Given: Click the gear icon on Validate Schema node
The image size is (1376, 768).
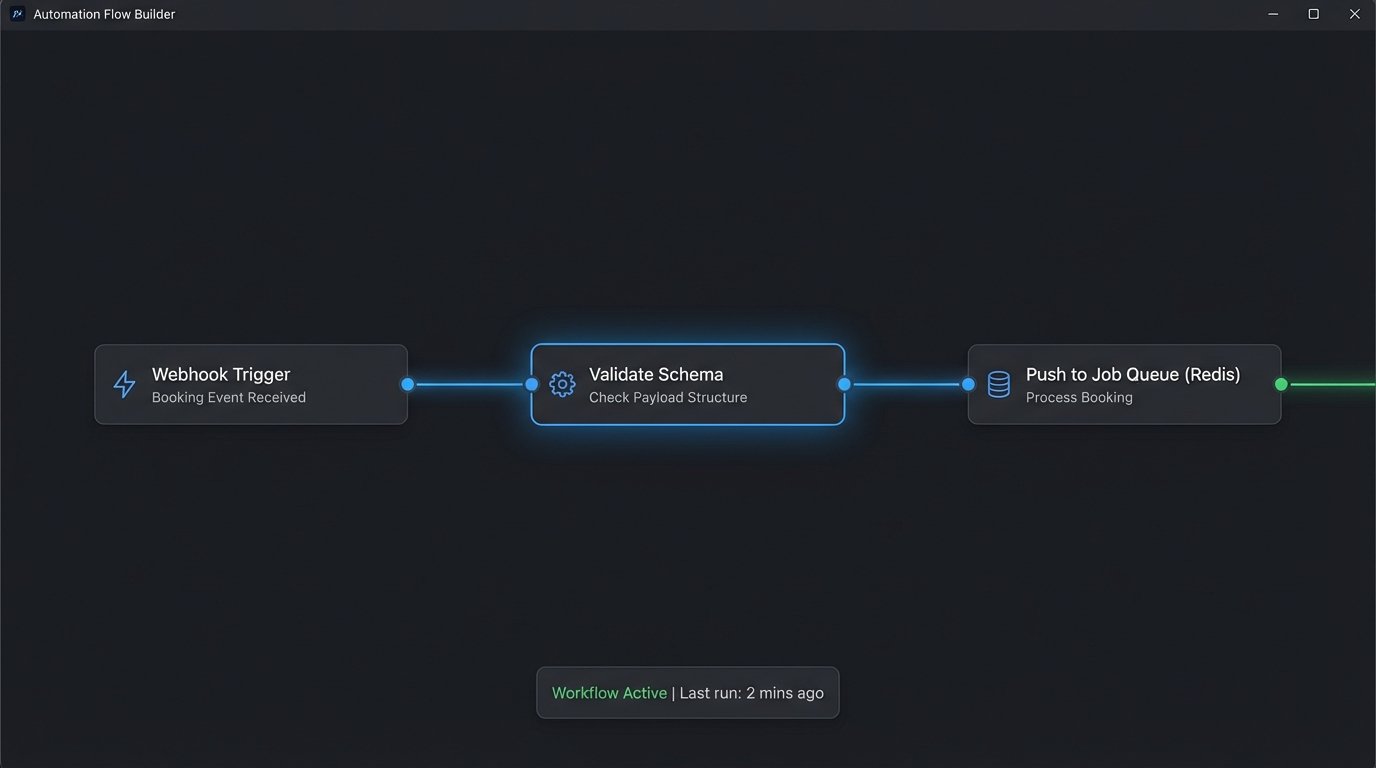Looking at the screenshot, I should (562, 384).
